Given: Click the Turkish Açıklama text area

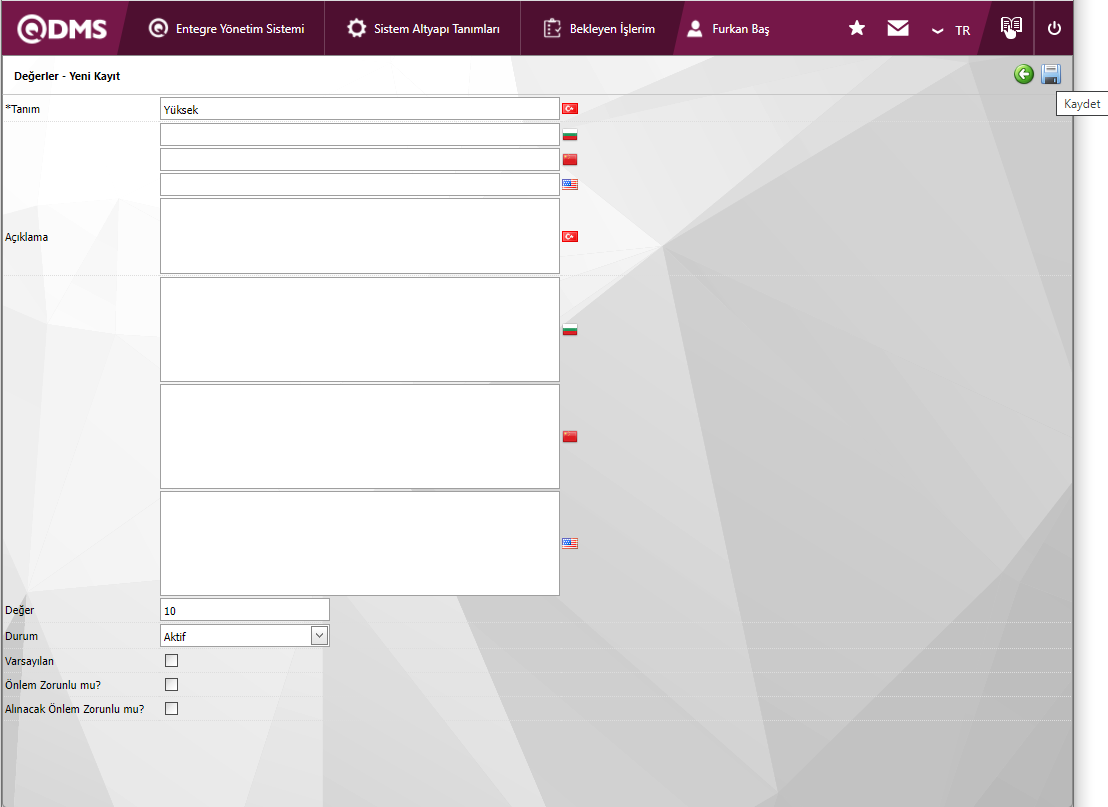Looking at the screenshot, I should coord(360,236).
